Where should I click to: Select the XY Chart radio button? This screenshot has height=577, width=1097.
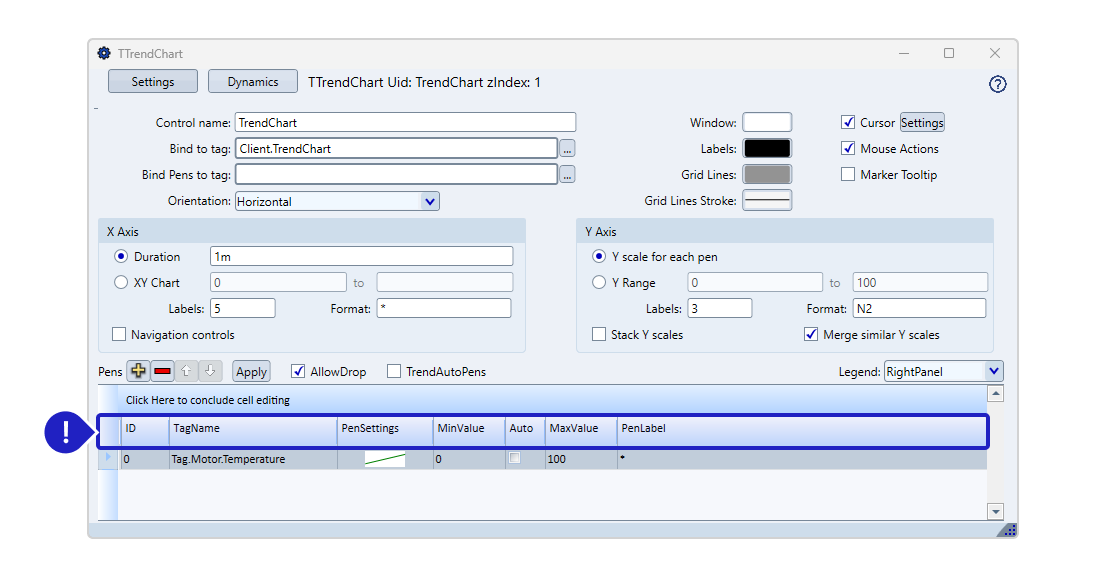click(122, 283)
